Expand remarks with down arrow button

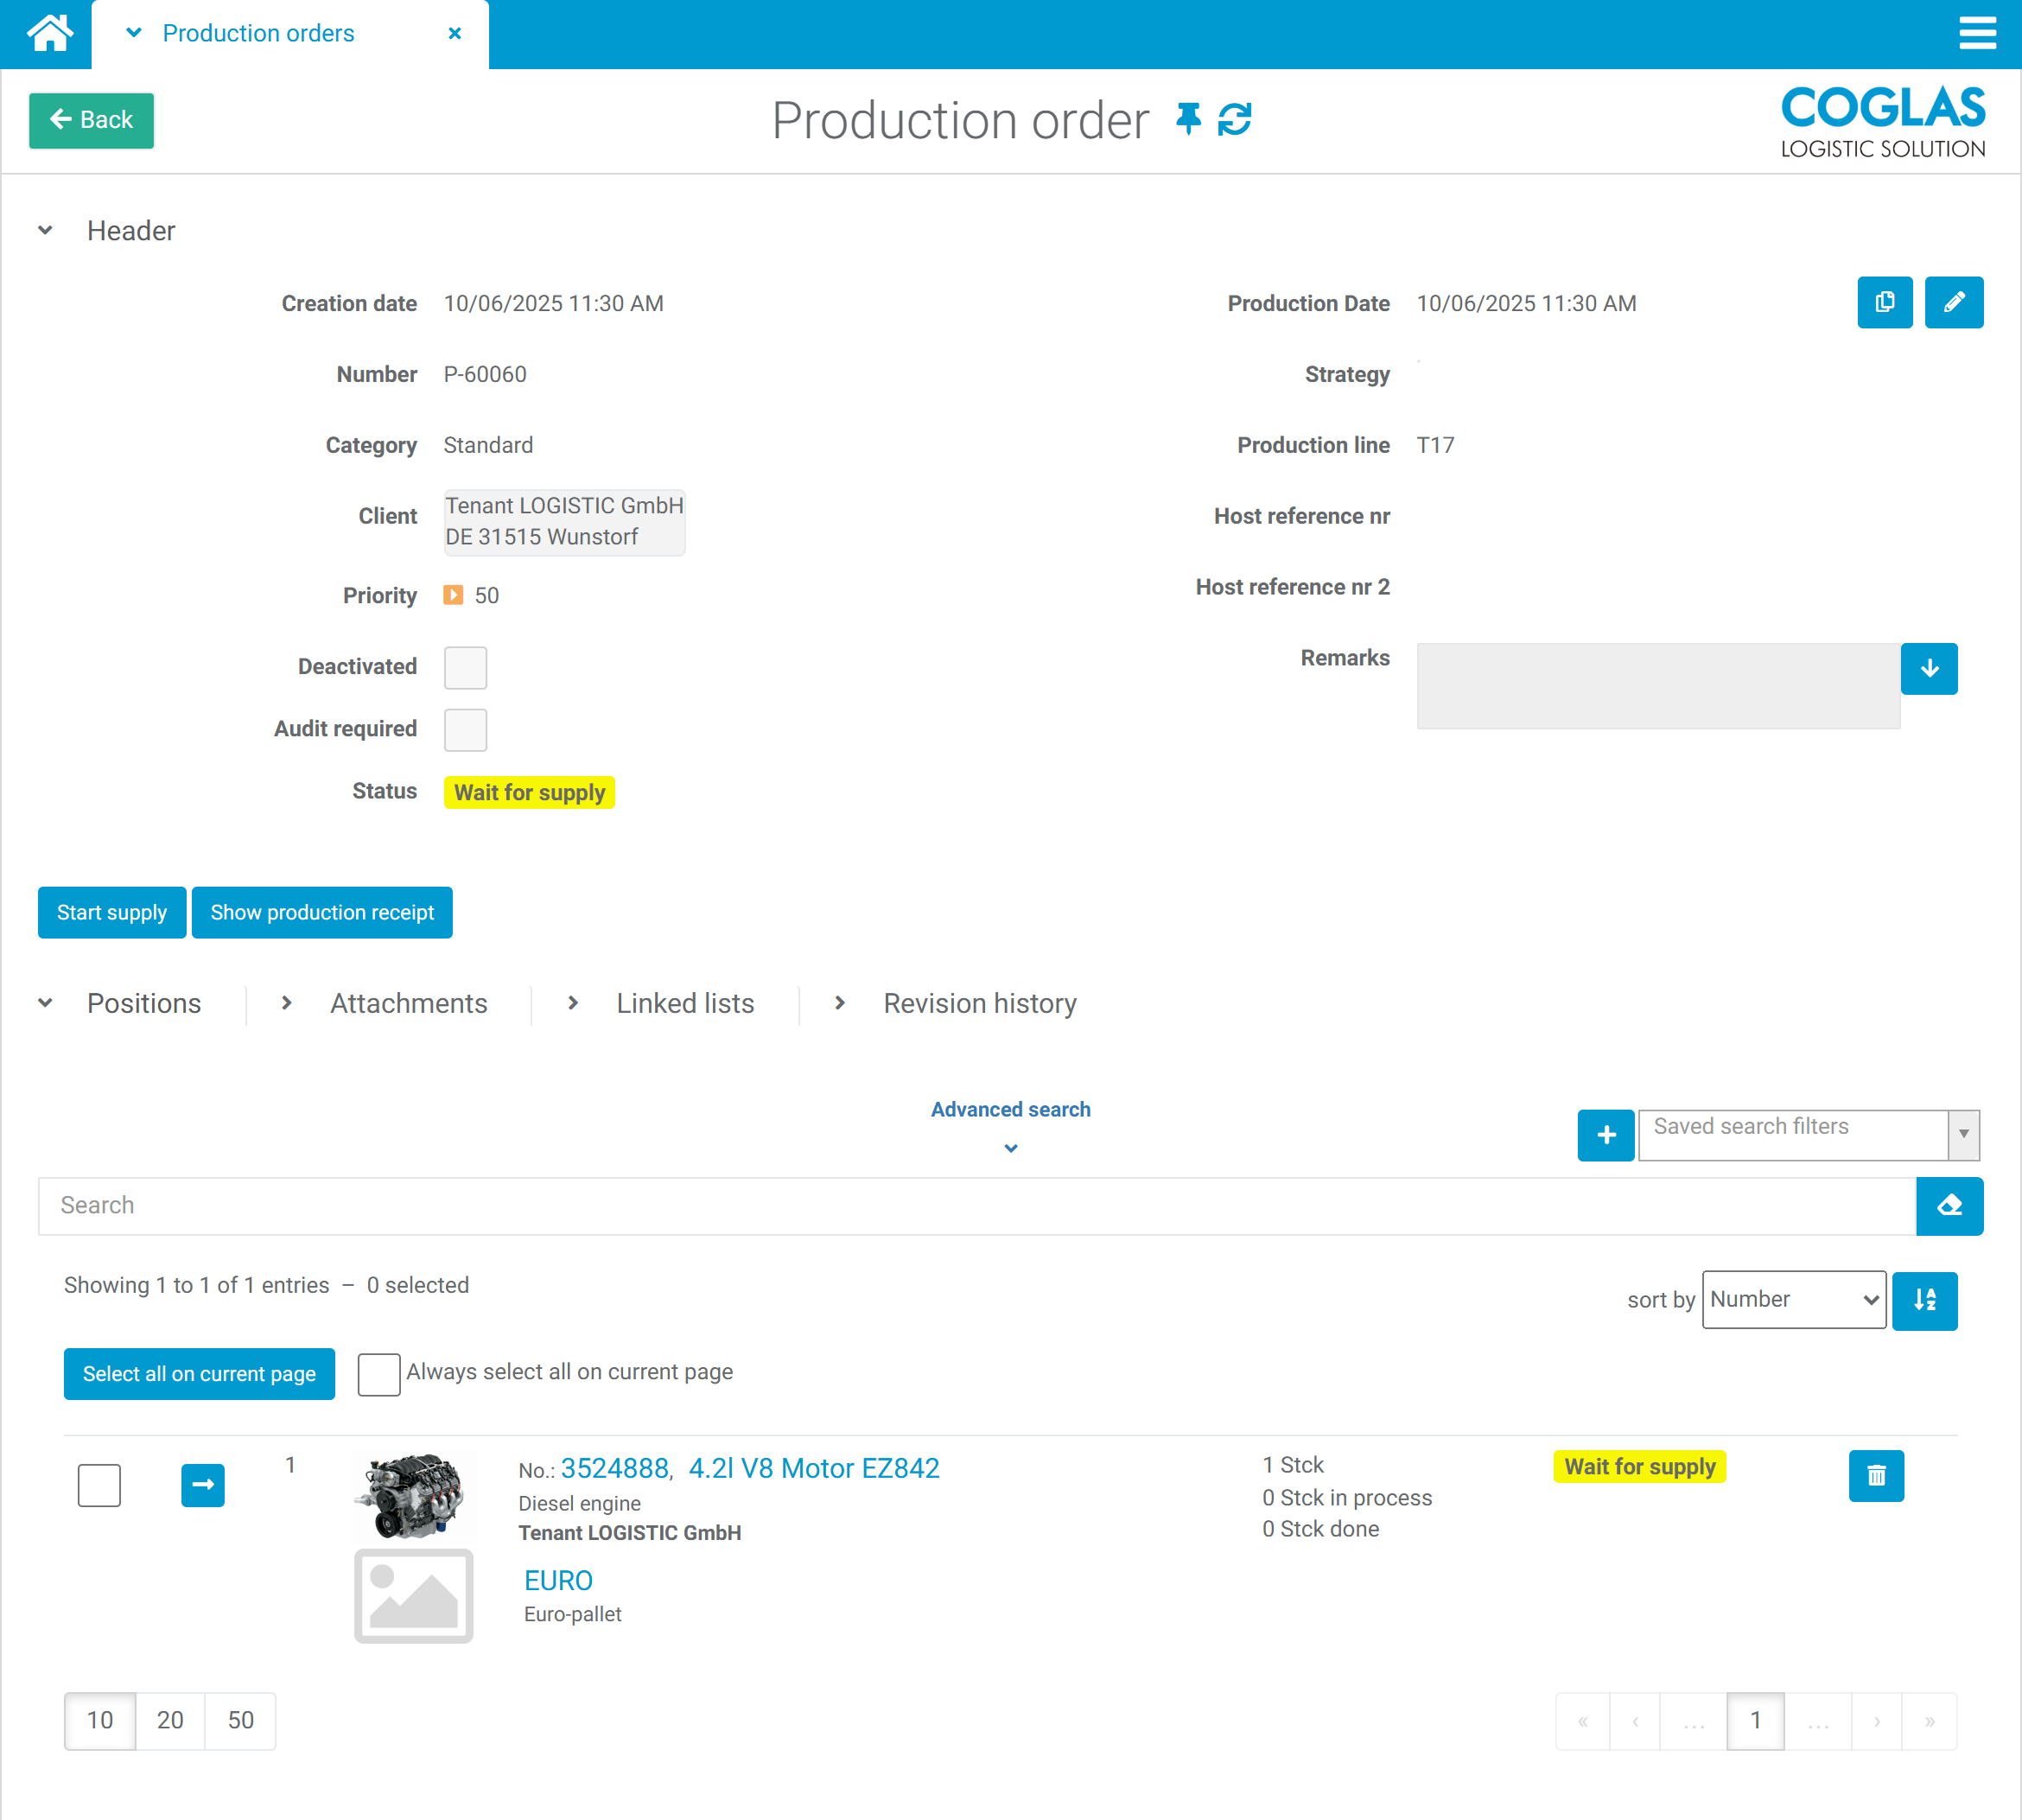[x=1928, y=669]
